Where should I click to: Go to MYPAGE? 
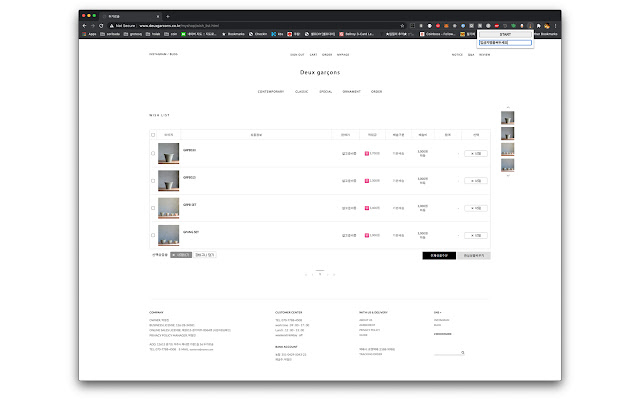343,55
